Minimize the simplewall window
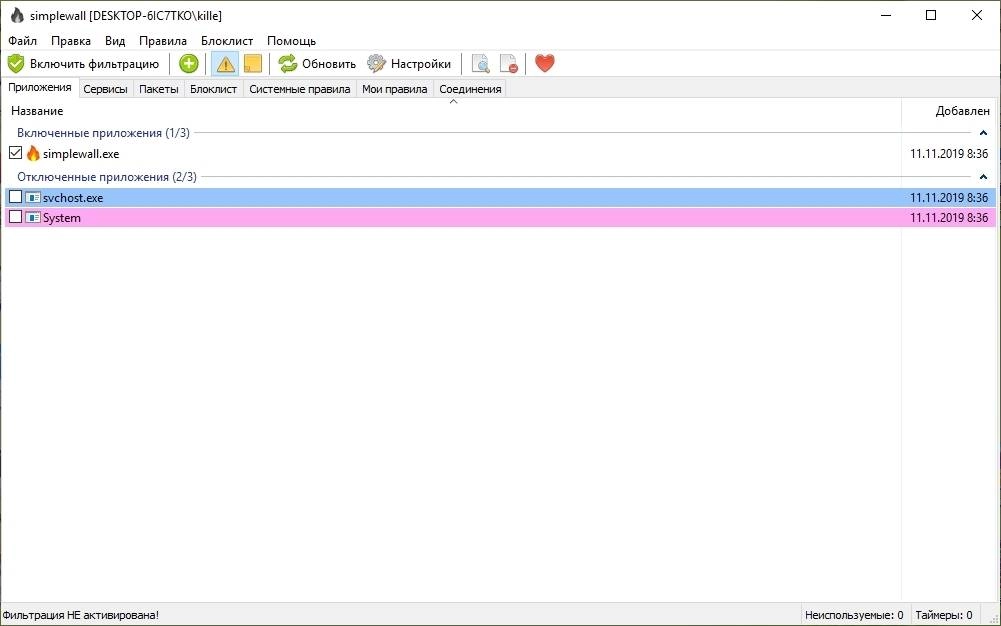1001x626 pixels. [885, 15]
